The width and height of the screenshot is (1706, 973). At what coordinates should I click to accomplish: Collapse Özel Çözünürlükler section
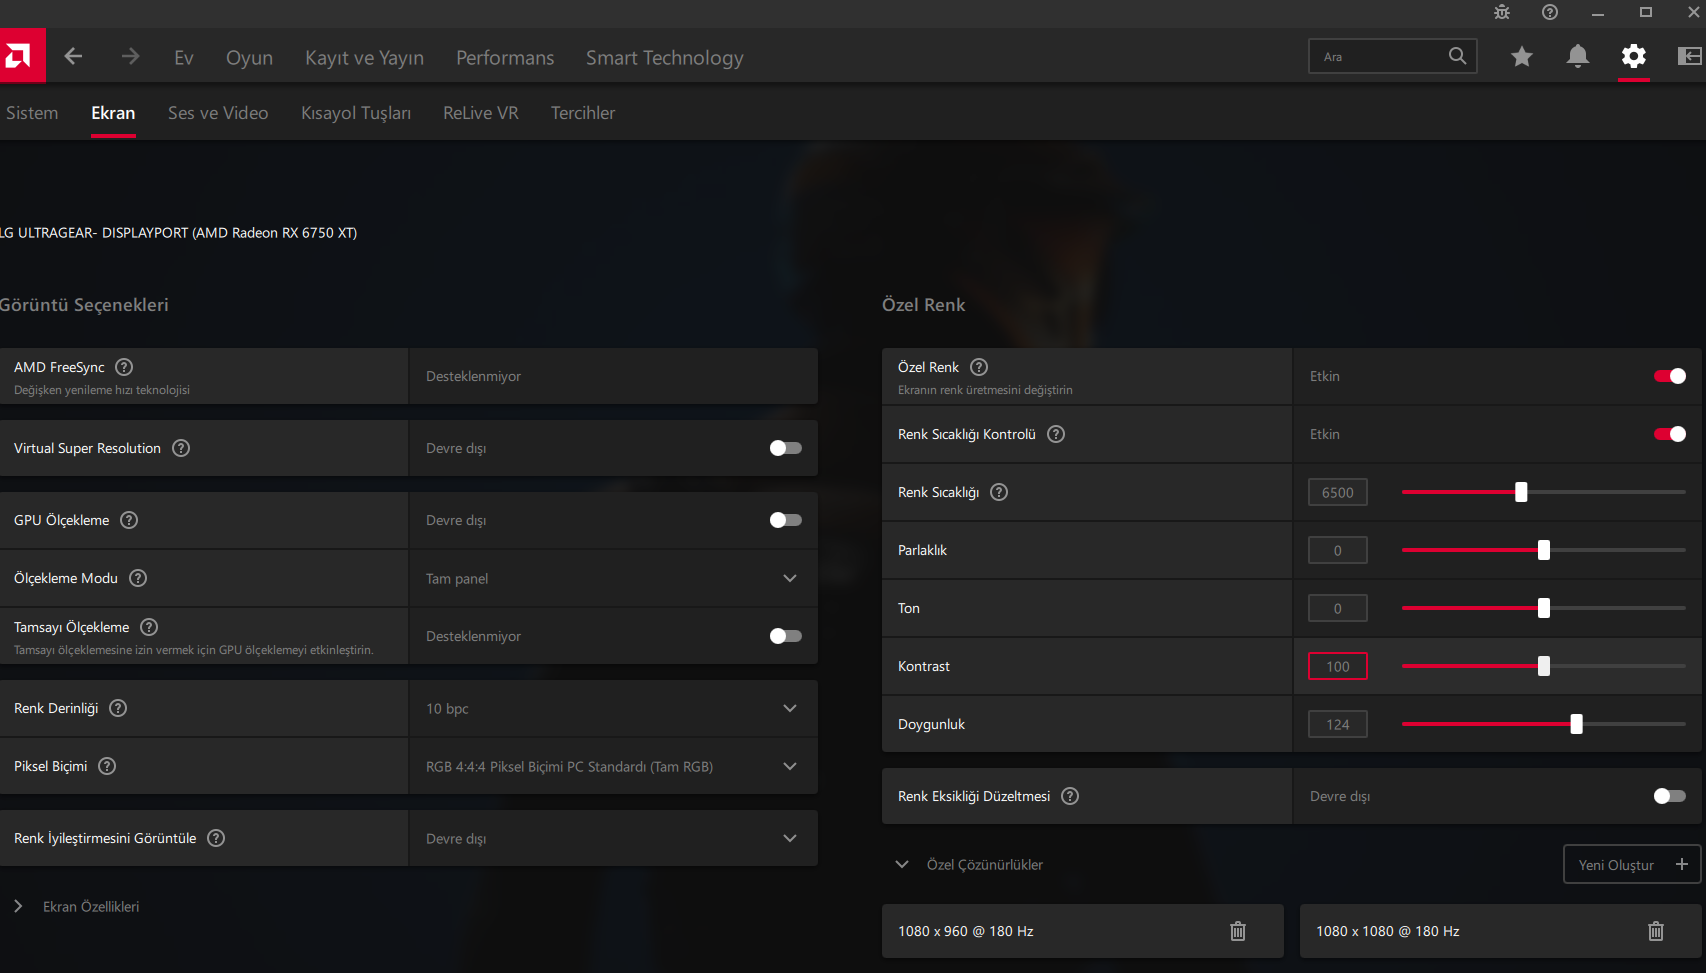[x=902, y=864]
